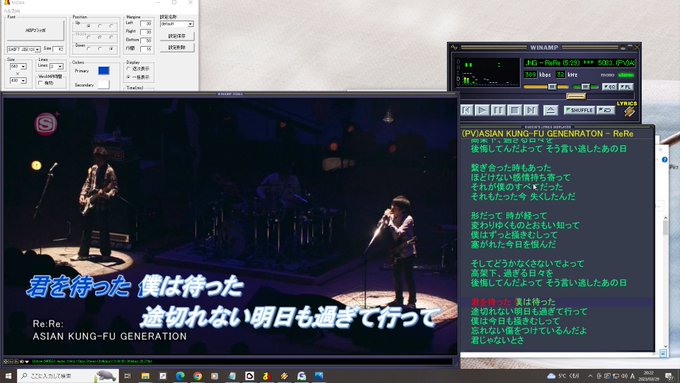Open notification center icon
The image size is (680, 383).
point(670,376)
